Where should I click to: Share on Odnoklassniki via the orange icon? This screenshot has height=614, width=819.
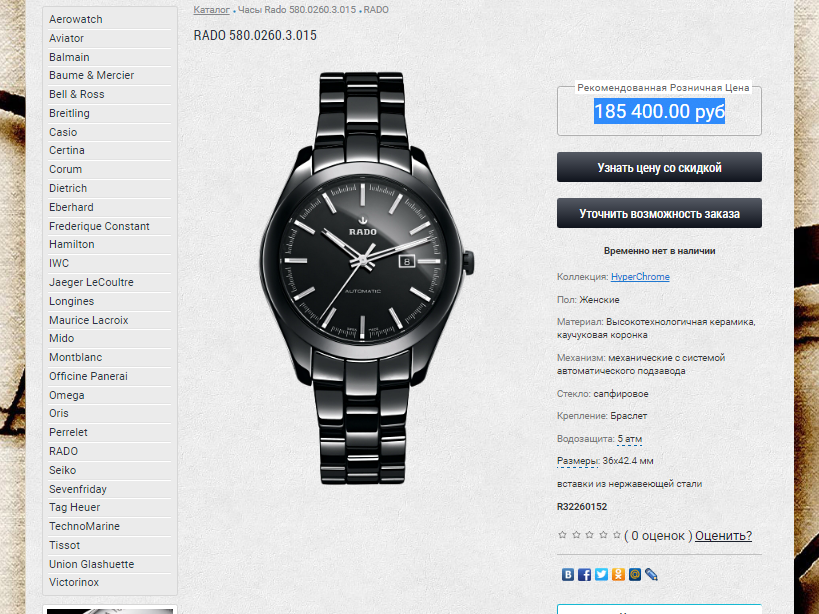(x=618, y=574)
